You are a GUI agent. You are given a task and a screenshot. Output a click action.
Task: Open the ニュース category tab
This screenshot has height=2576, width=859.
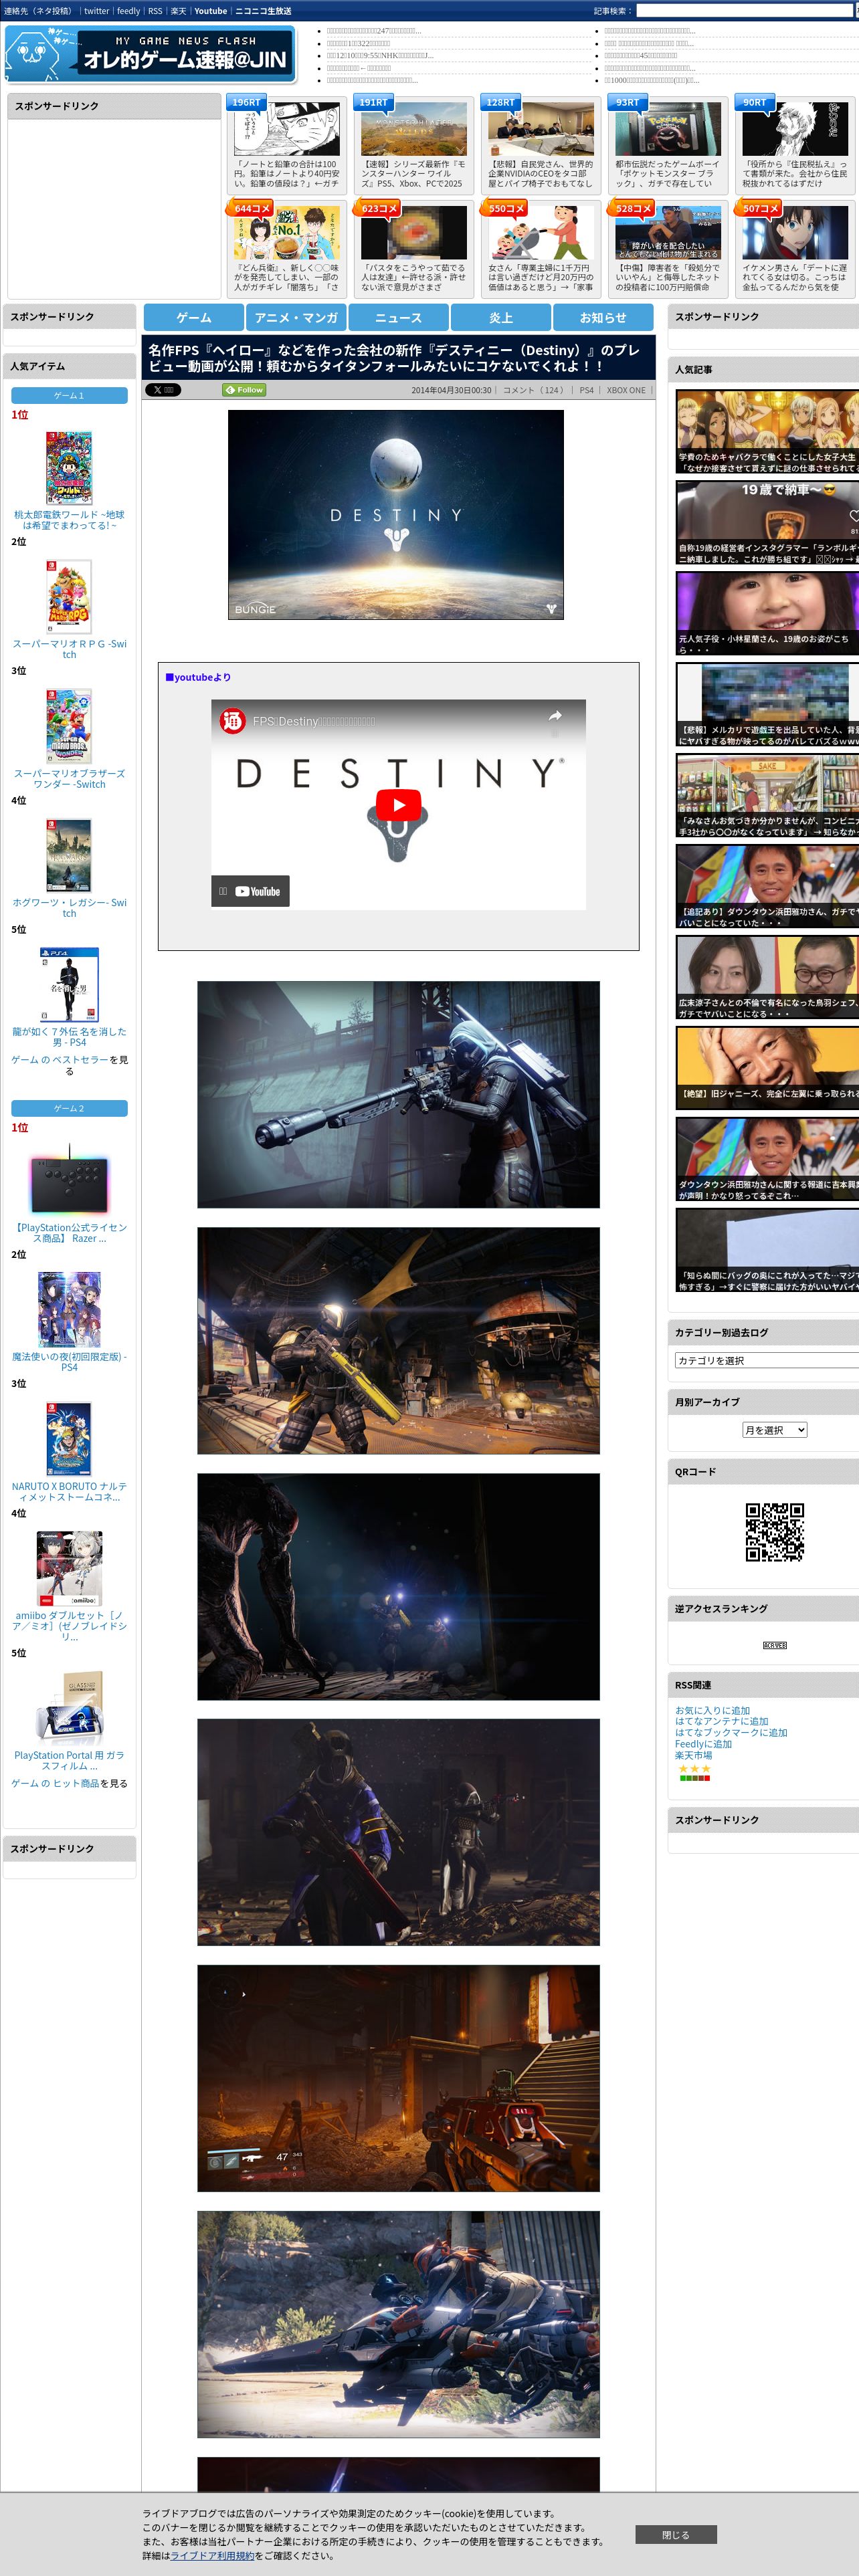398,317
